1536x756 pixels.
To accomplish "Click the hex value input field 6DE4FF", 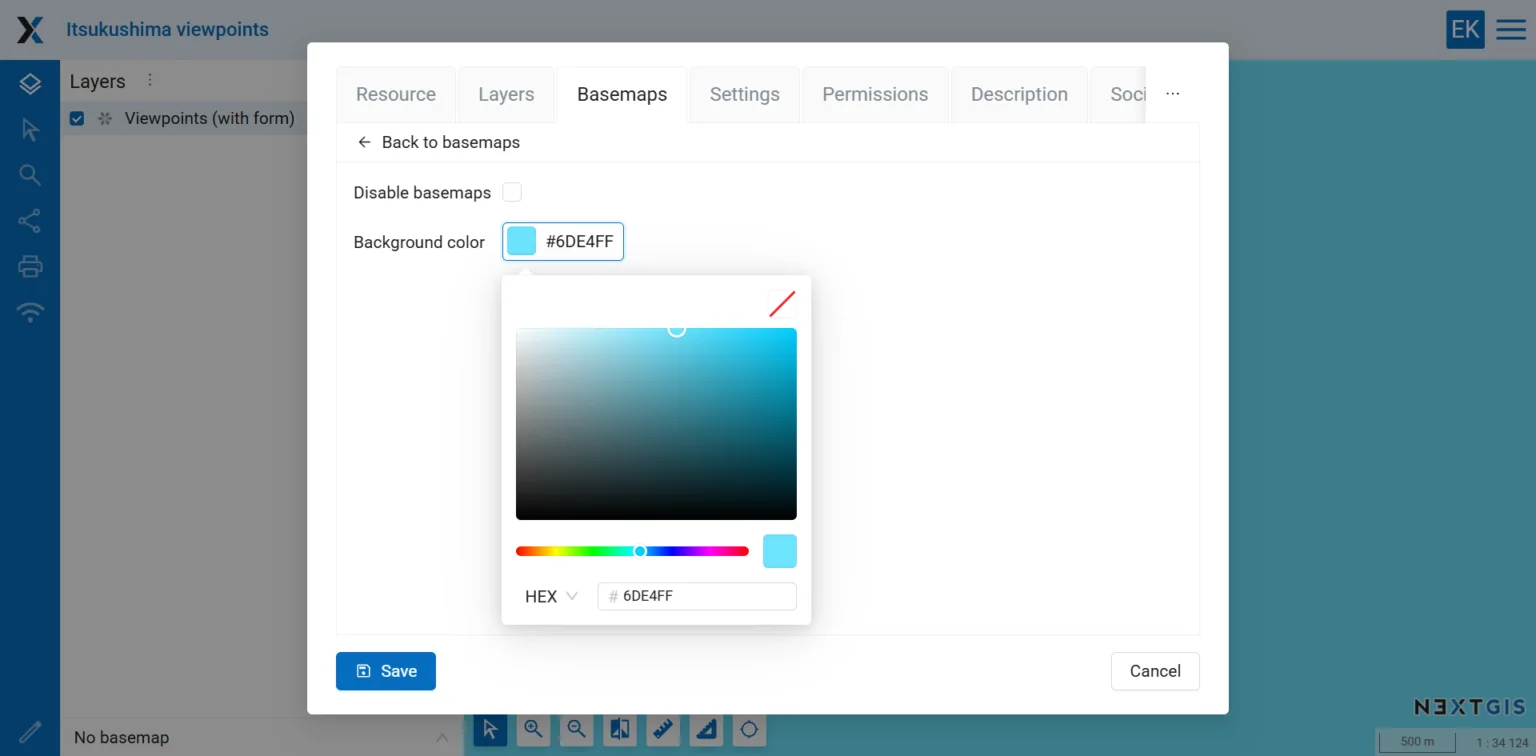I will 697,596.
